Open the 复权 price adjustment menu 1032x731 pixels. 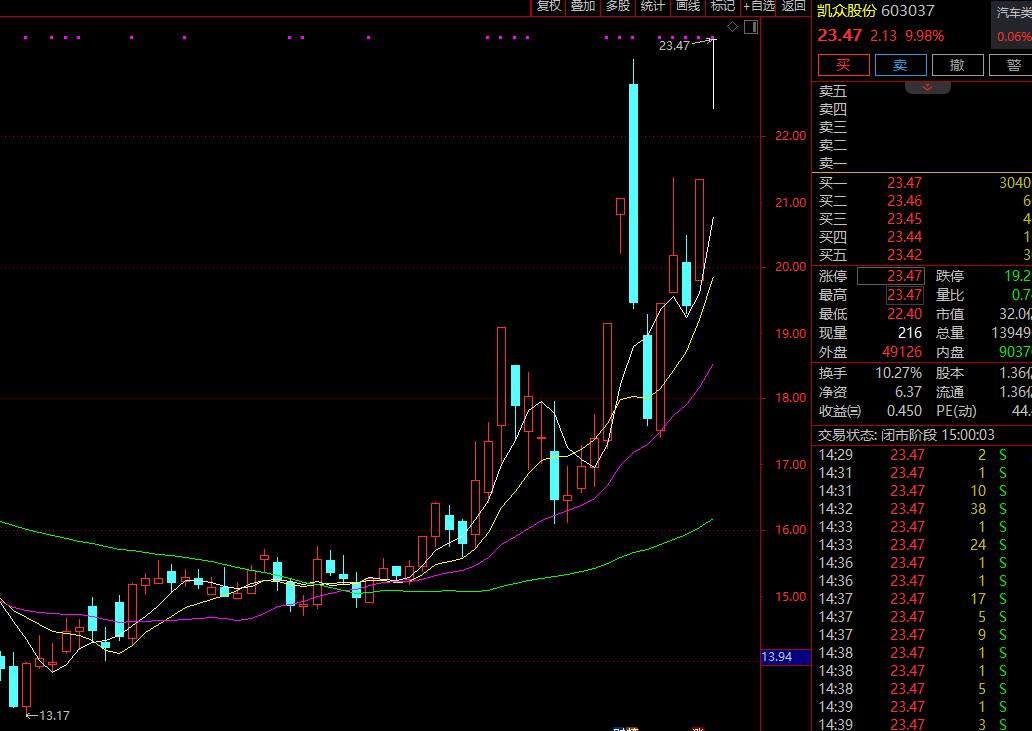point(549,6)
